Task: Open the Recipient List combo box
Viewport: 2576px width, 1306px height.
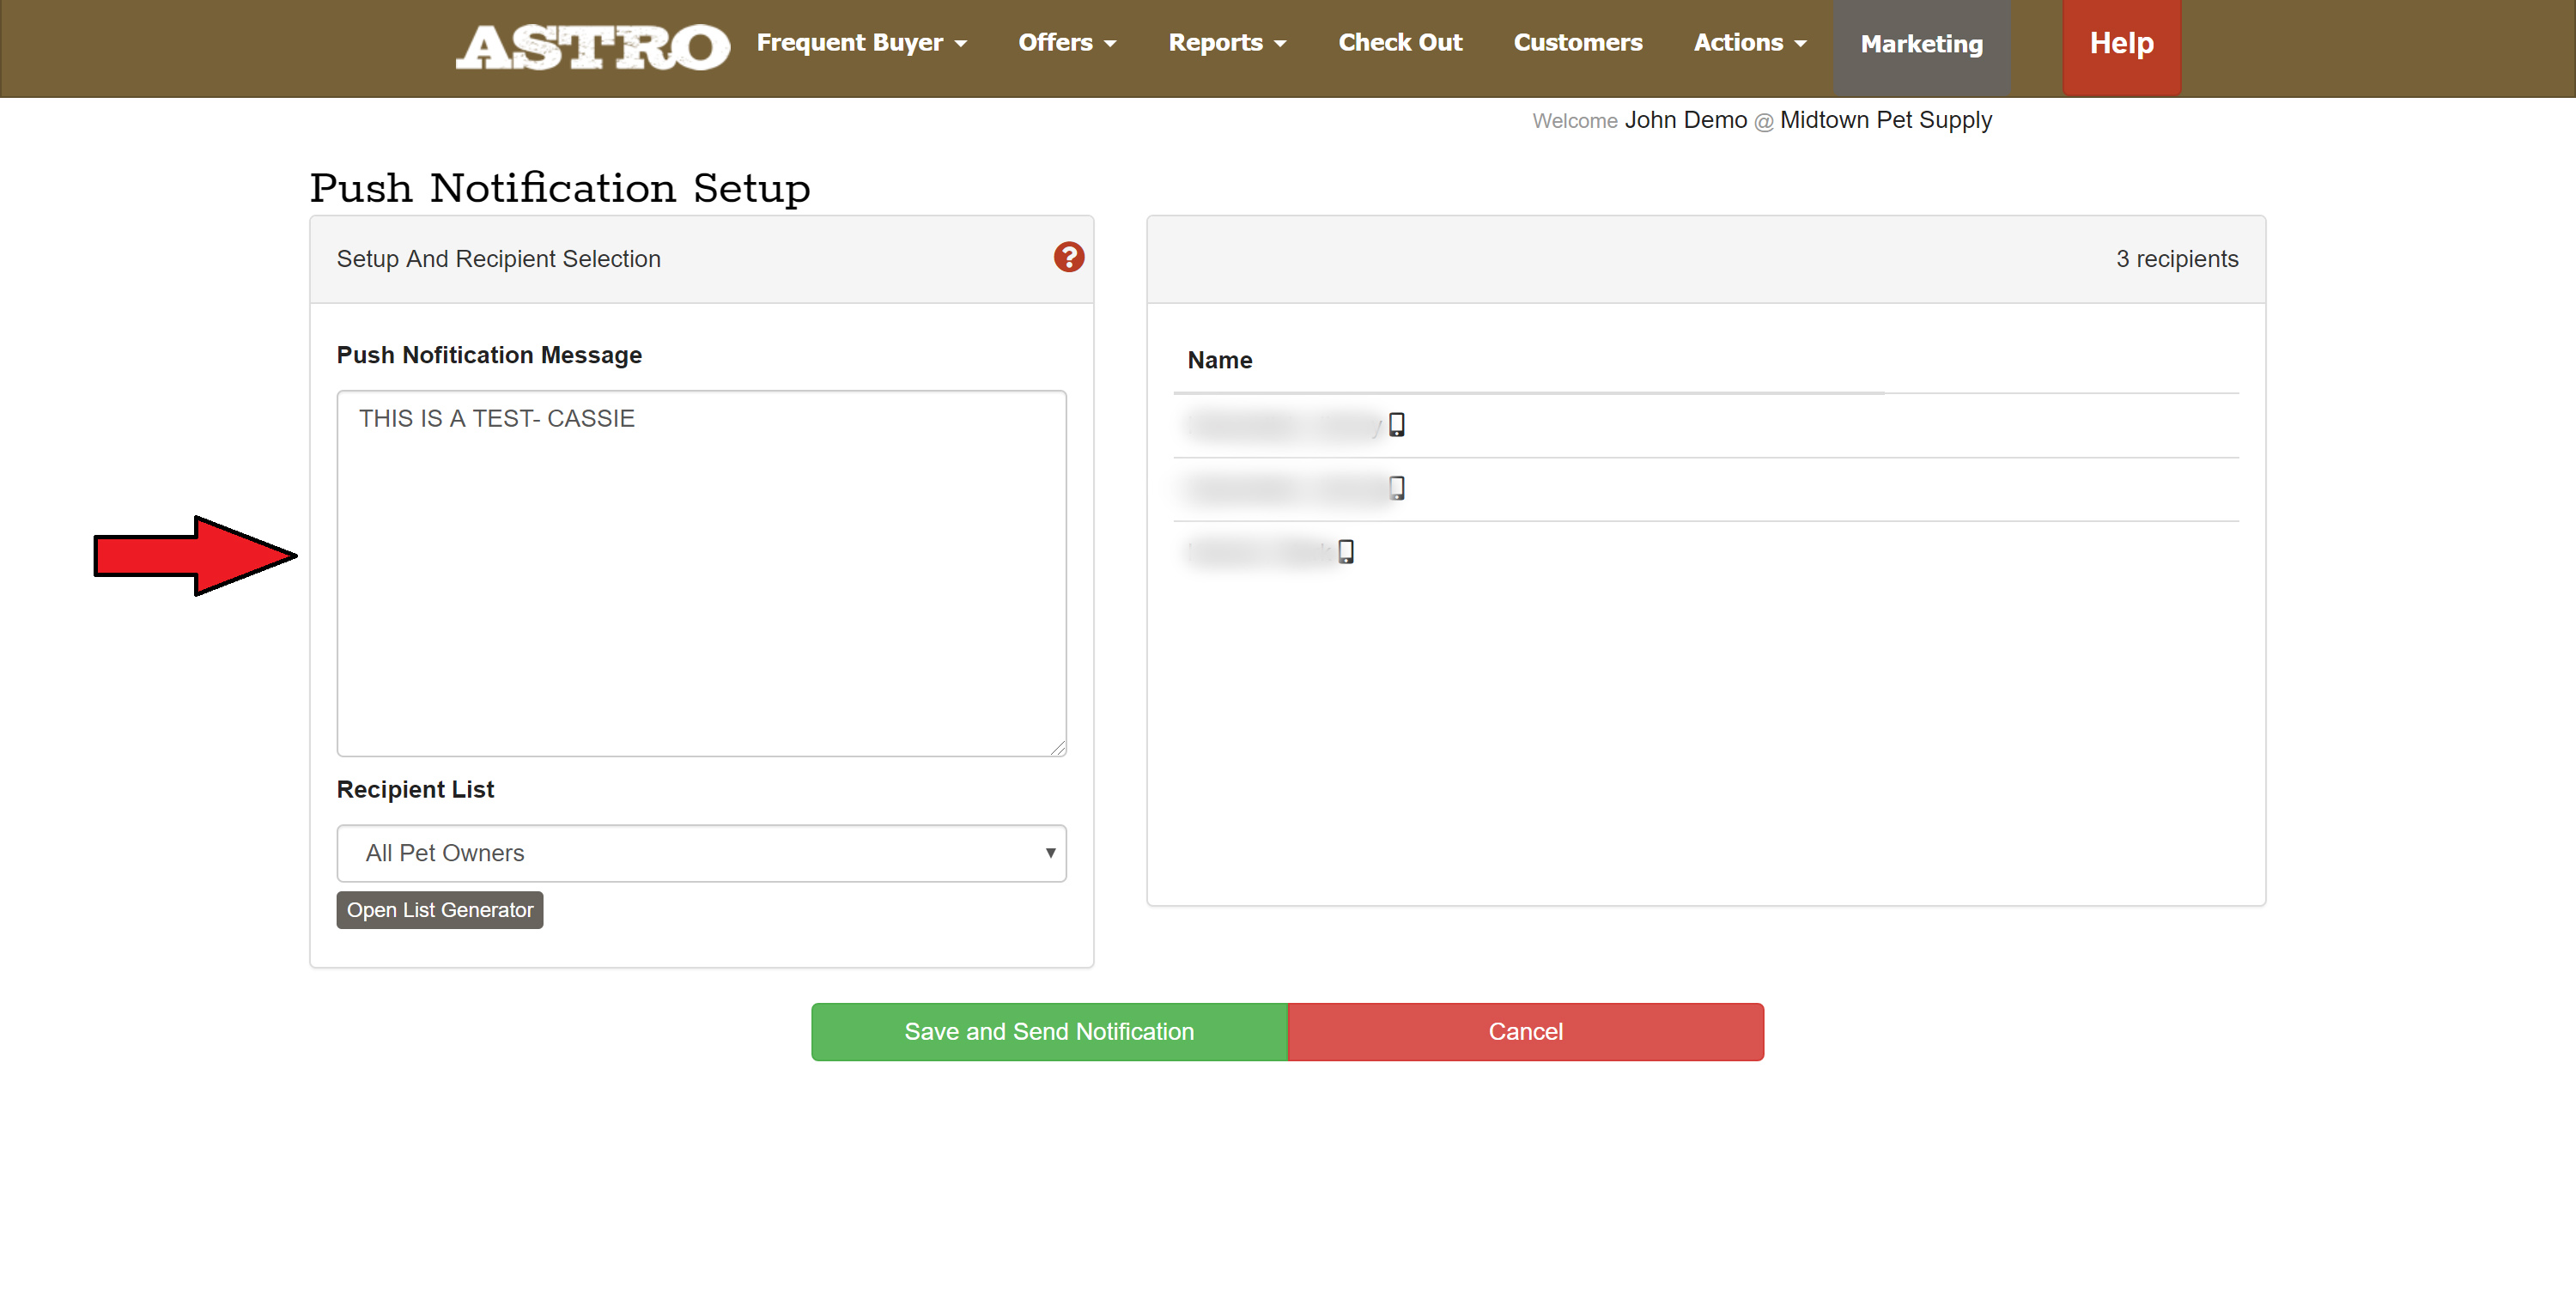Action: tap(701, 852)
